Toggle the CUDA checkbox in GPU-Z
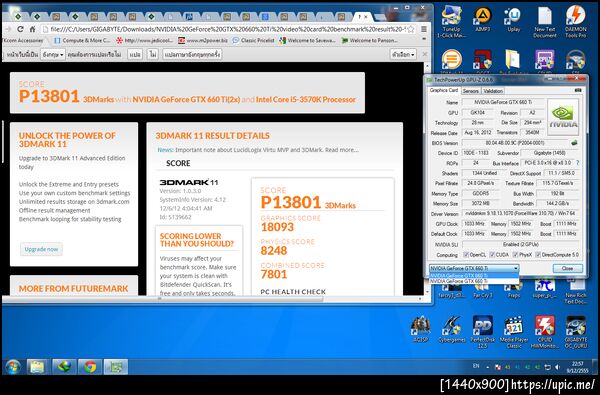 [492, 255]
